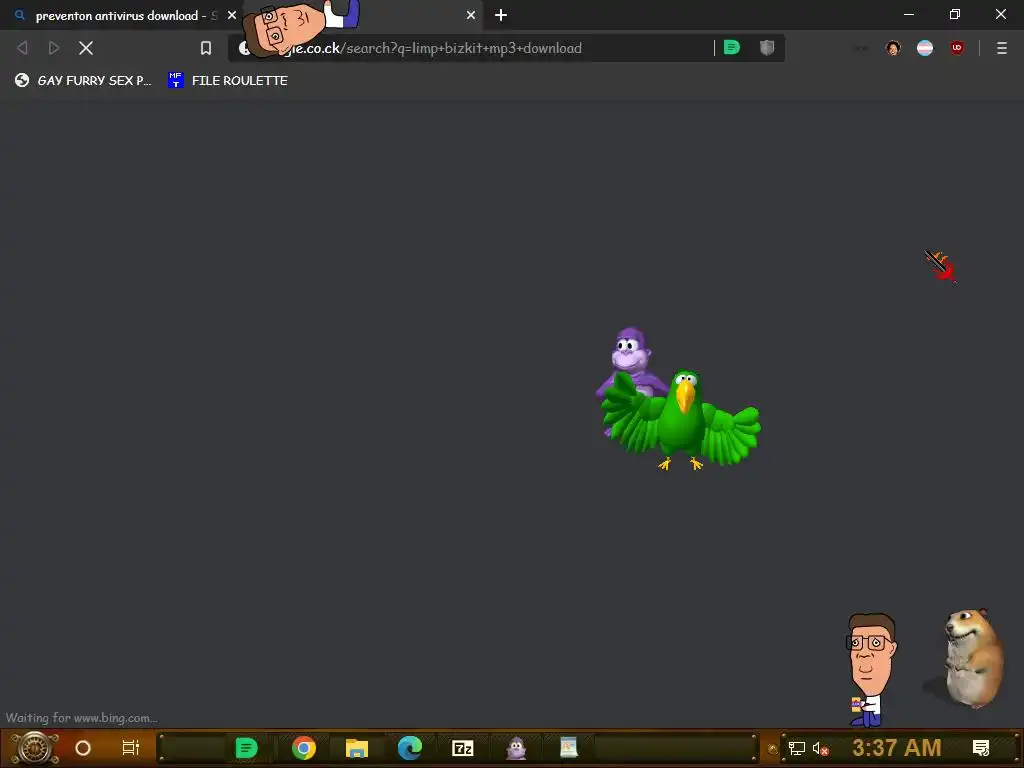Open 7-Zip from the taskbar
The image size is (1024, 768).
462,748
